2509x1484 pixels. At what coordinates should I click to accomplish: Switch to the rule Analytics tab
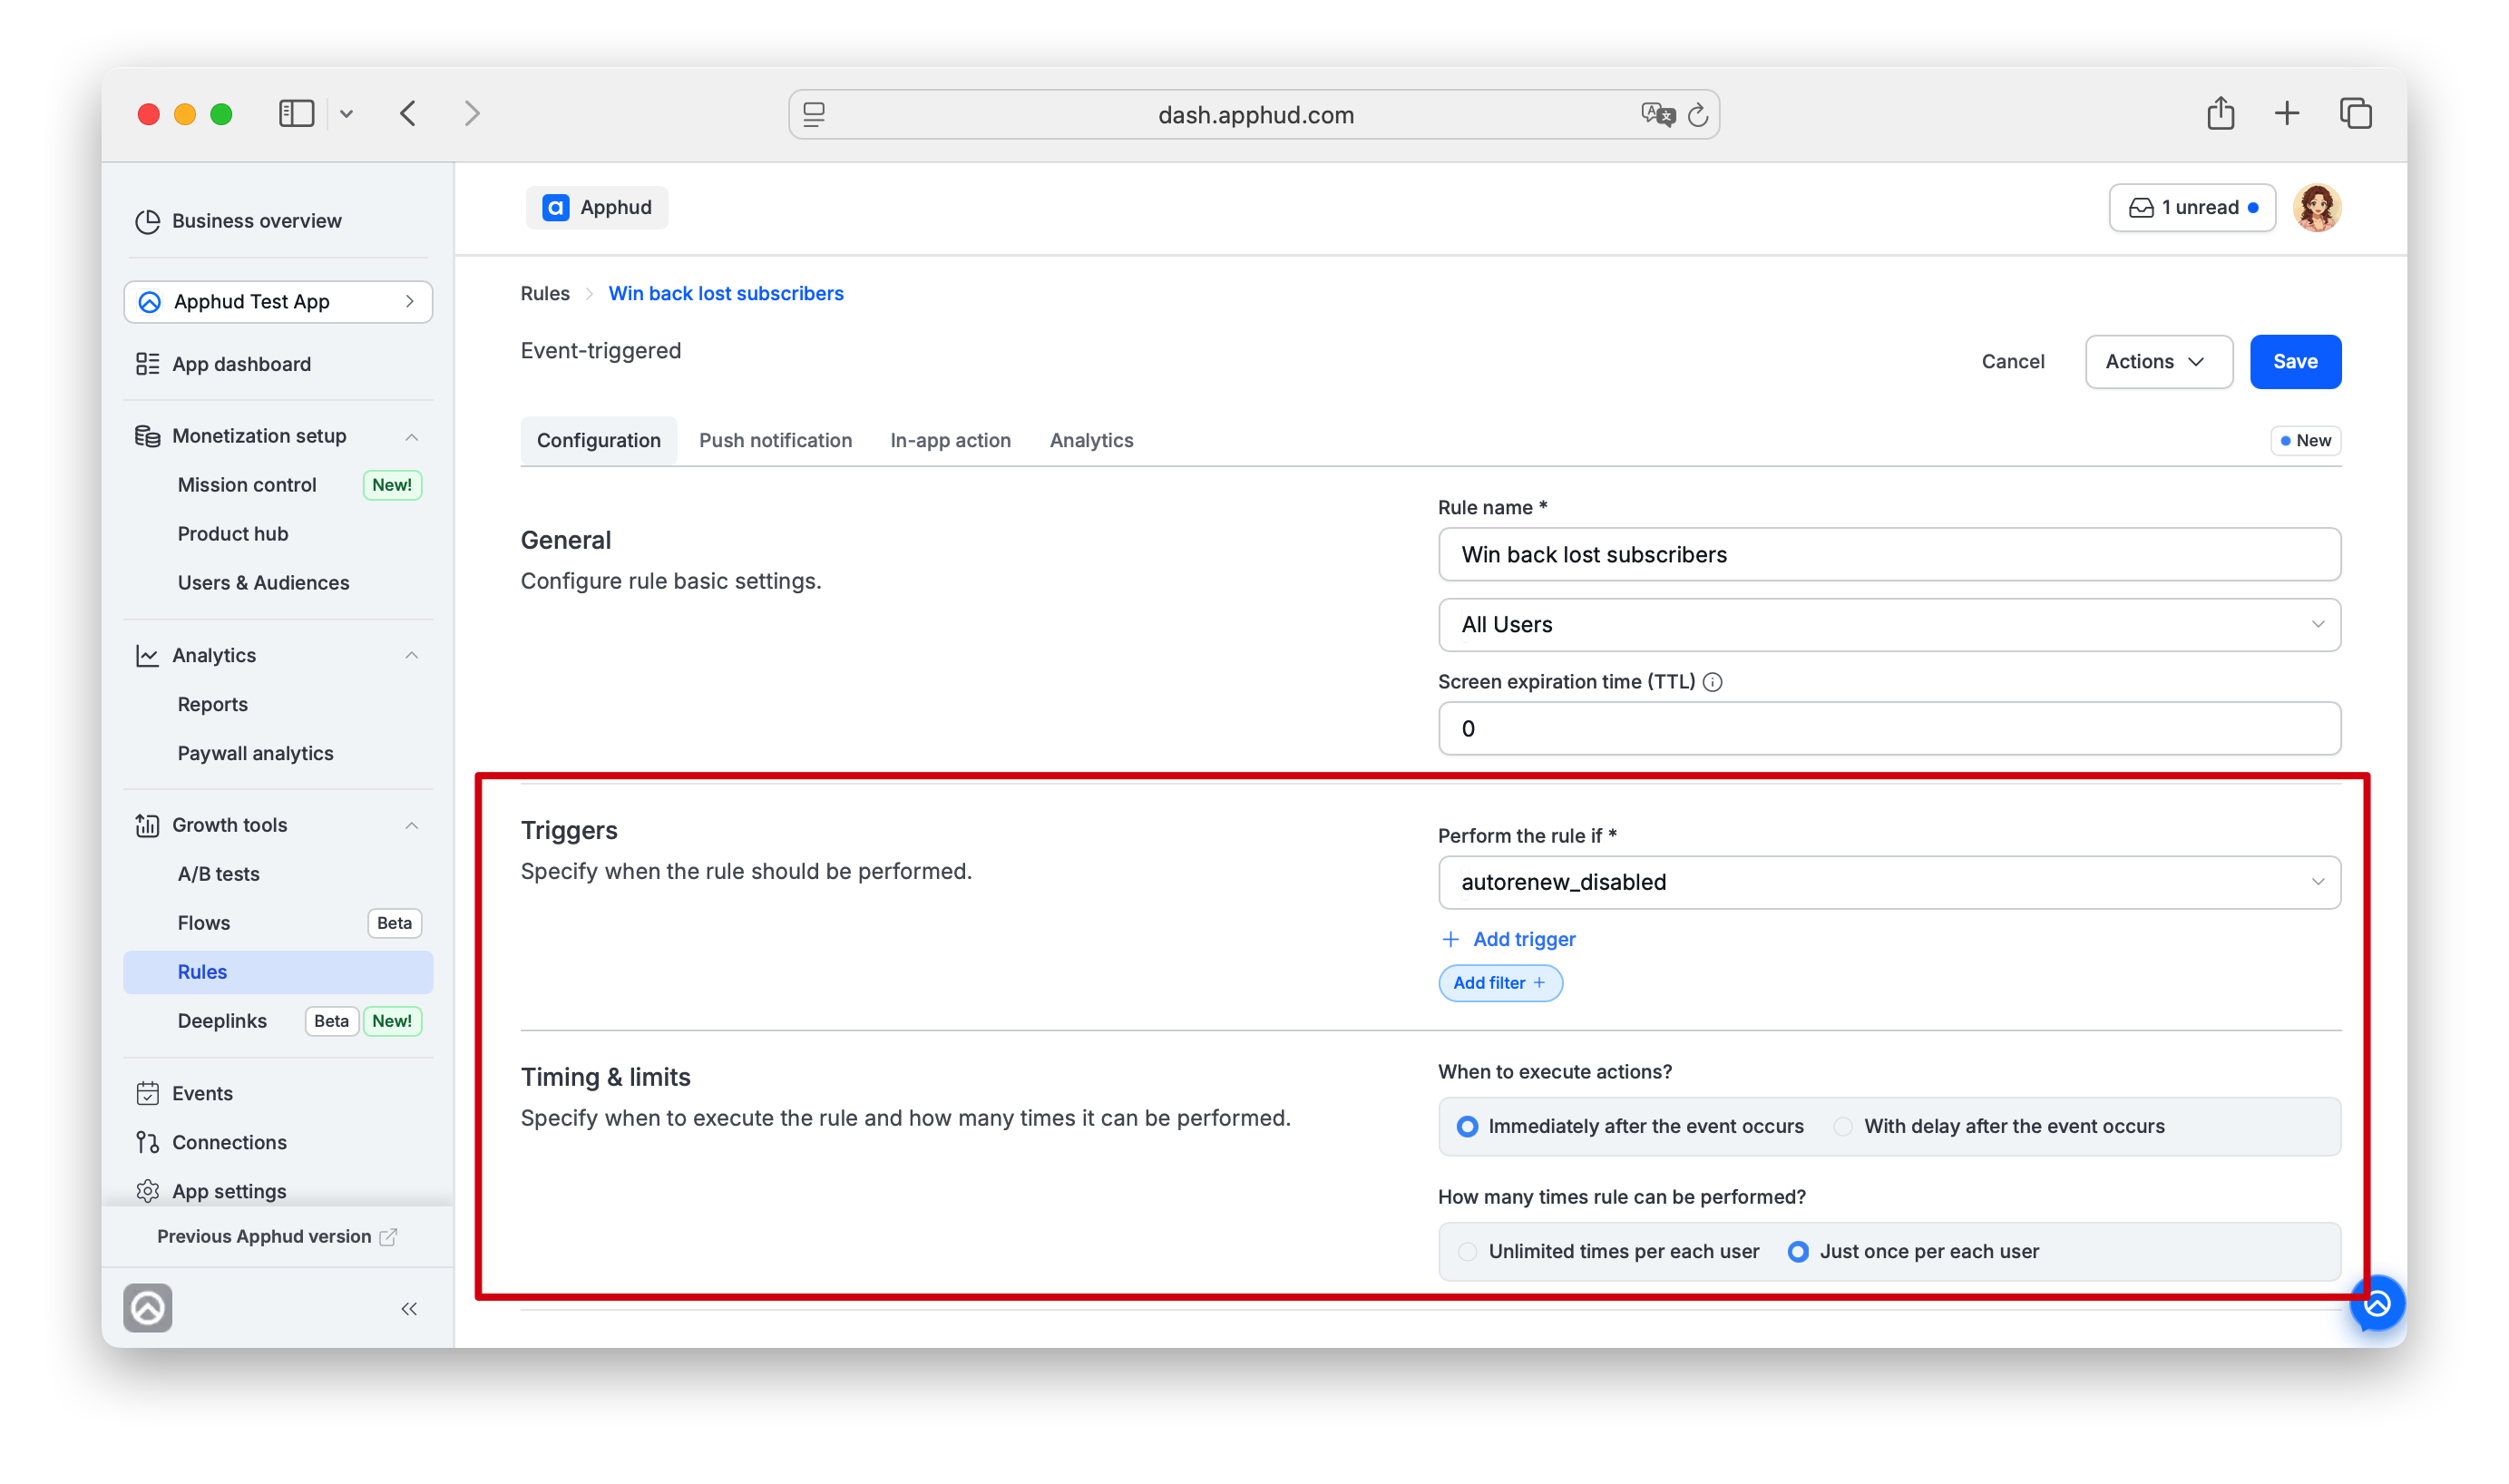1091,440
